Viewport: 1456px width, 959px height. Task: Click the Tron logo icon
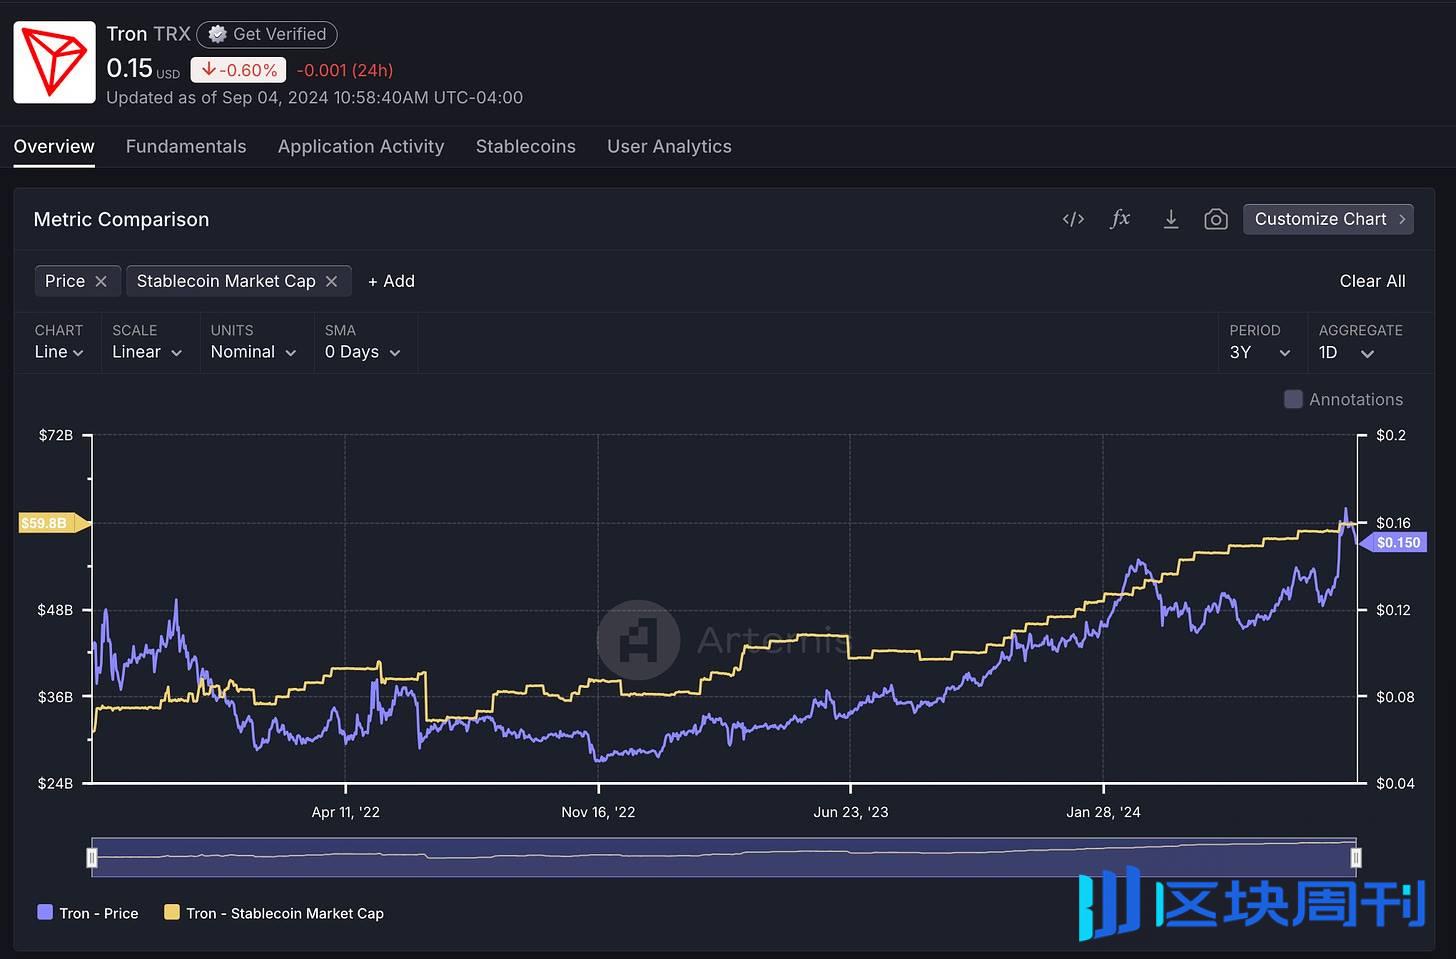coord(55,62)
